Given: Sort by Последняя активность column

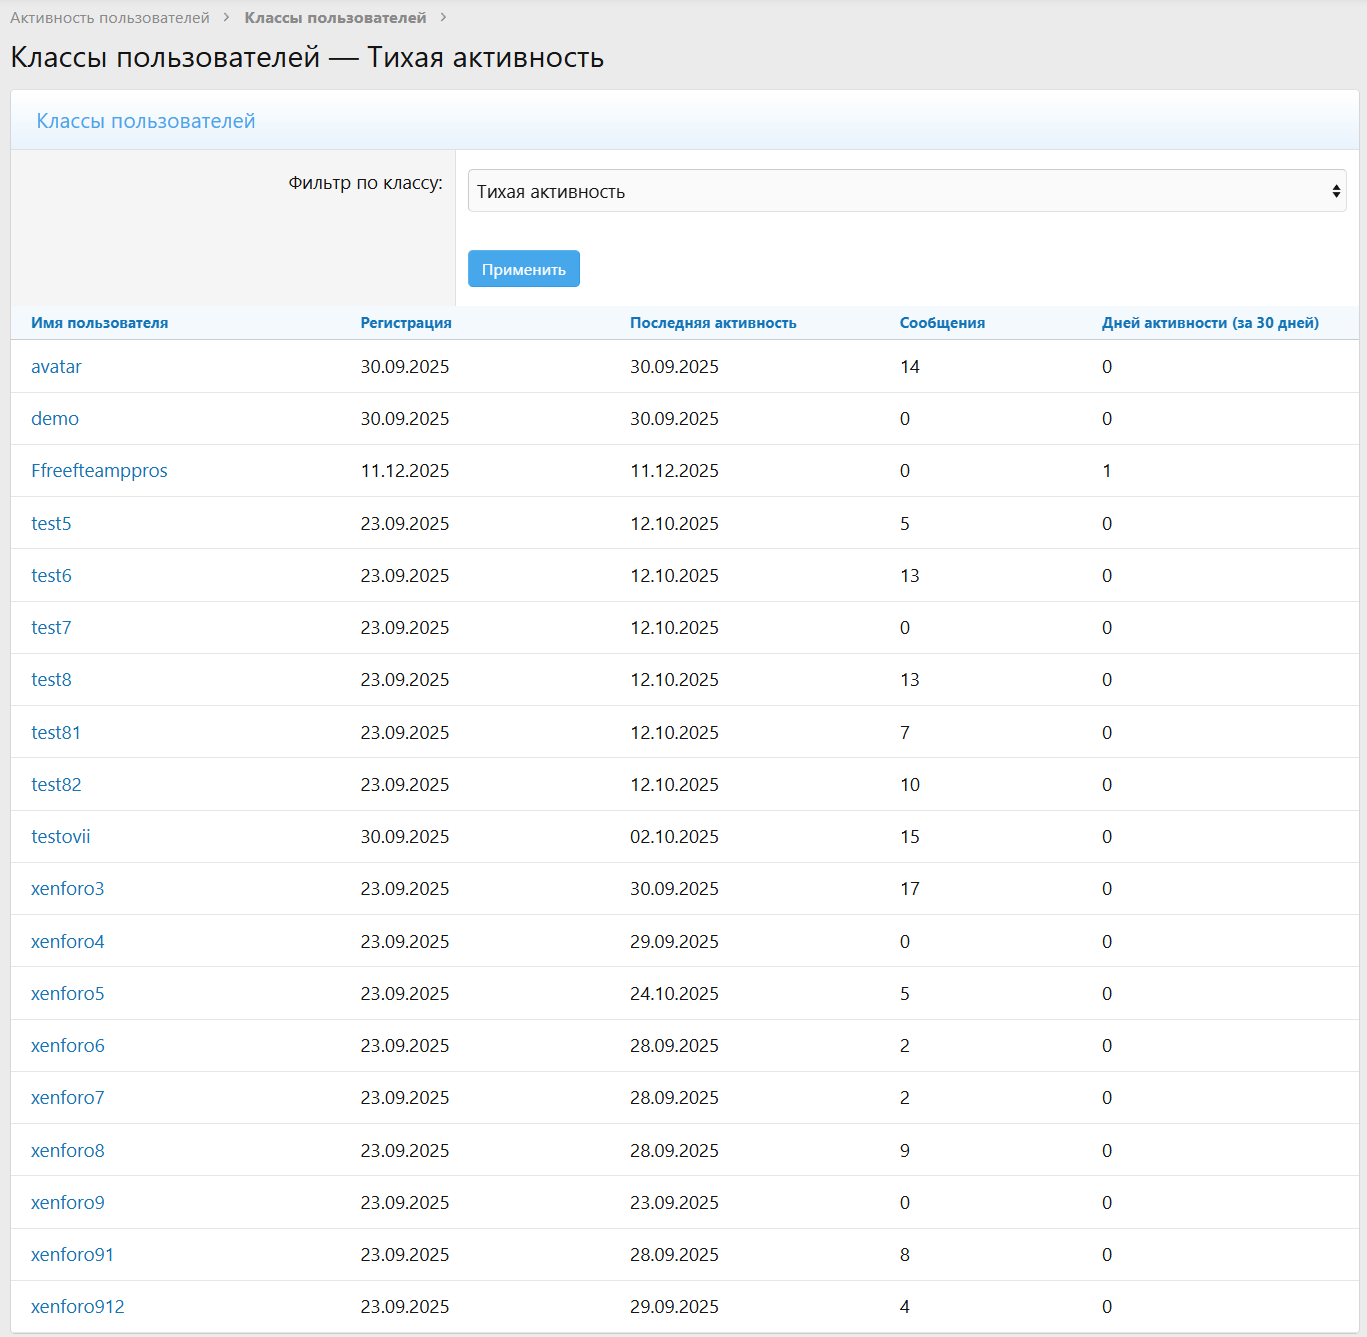Looking at the screenshot, I should click(713, 323).
